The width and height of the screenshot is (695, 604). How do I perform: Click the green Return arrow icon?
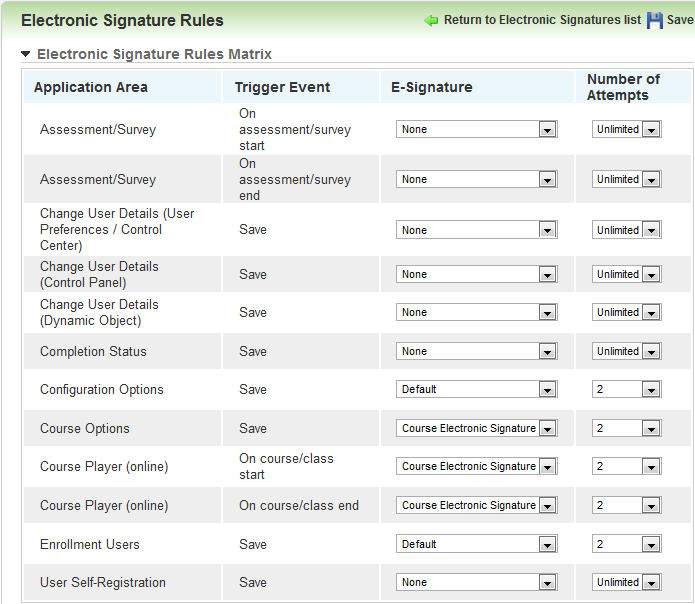point(432,20)
